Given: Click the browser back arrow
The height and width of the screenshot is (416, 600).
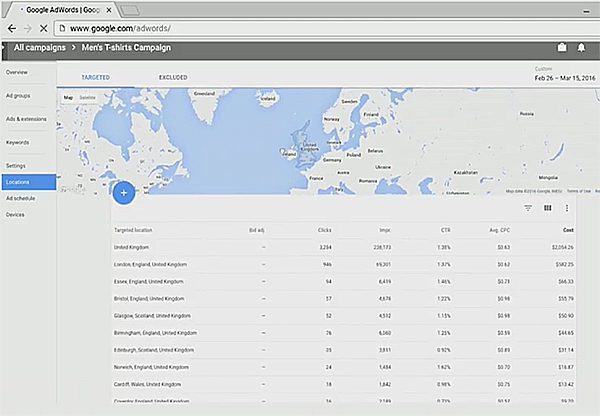Looking at the screenshot, I should tap(12, 28).
